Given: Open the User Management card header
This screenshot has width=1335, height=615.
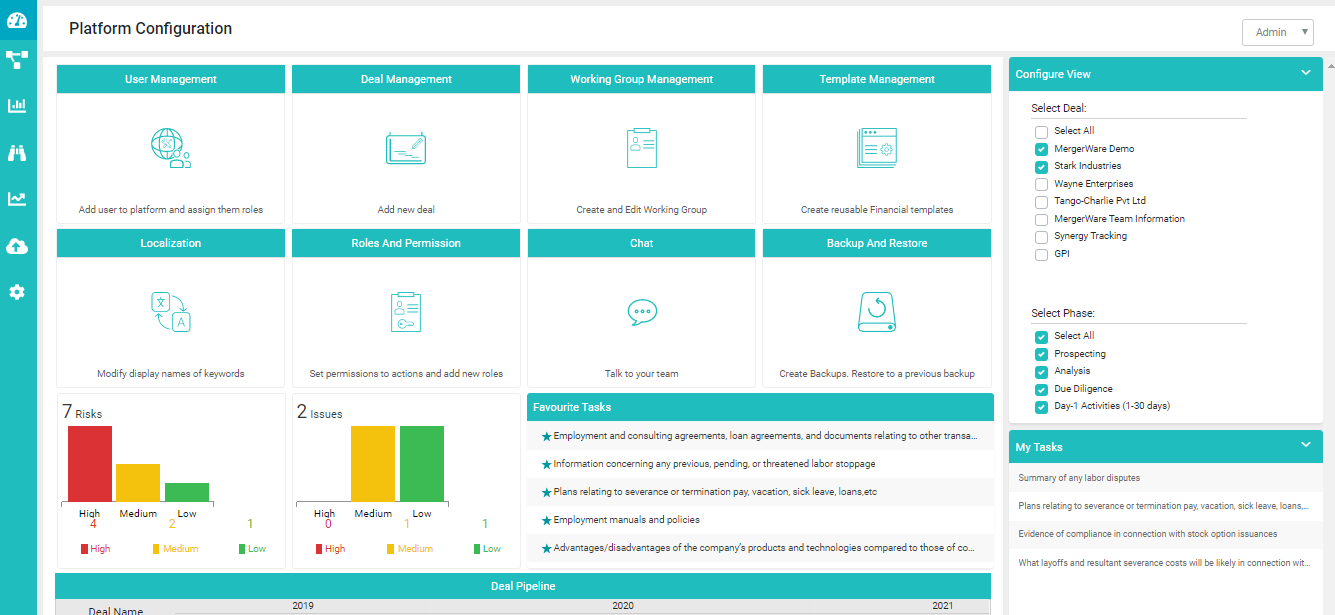Looking at the screenshot, I should pos(170,78).
